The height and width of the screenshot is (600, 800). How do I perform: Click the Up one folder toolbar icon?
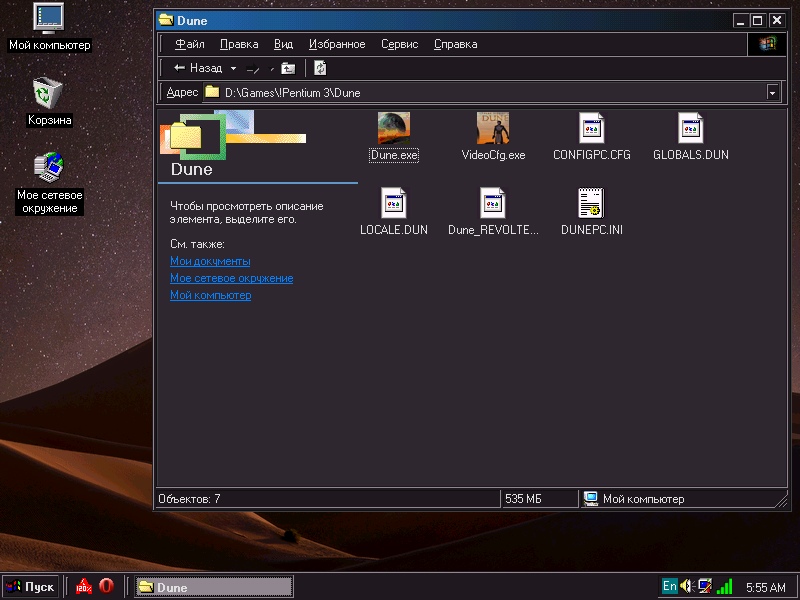tap(288, 68)
